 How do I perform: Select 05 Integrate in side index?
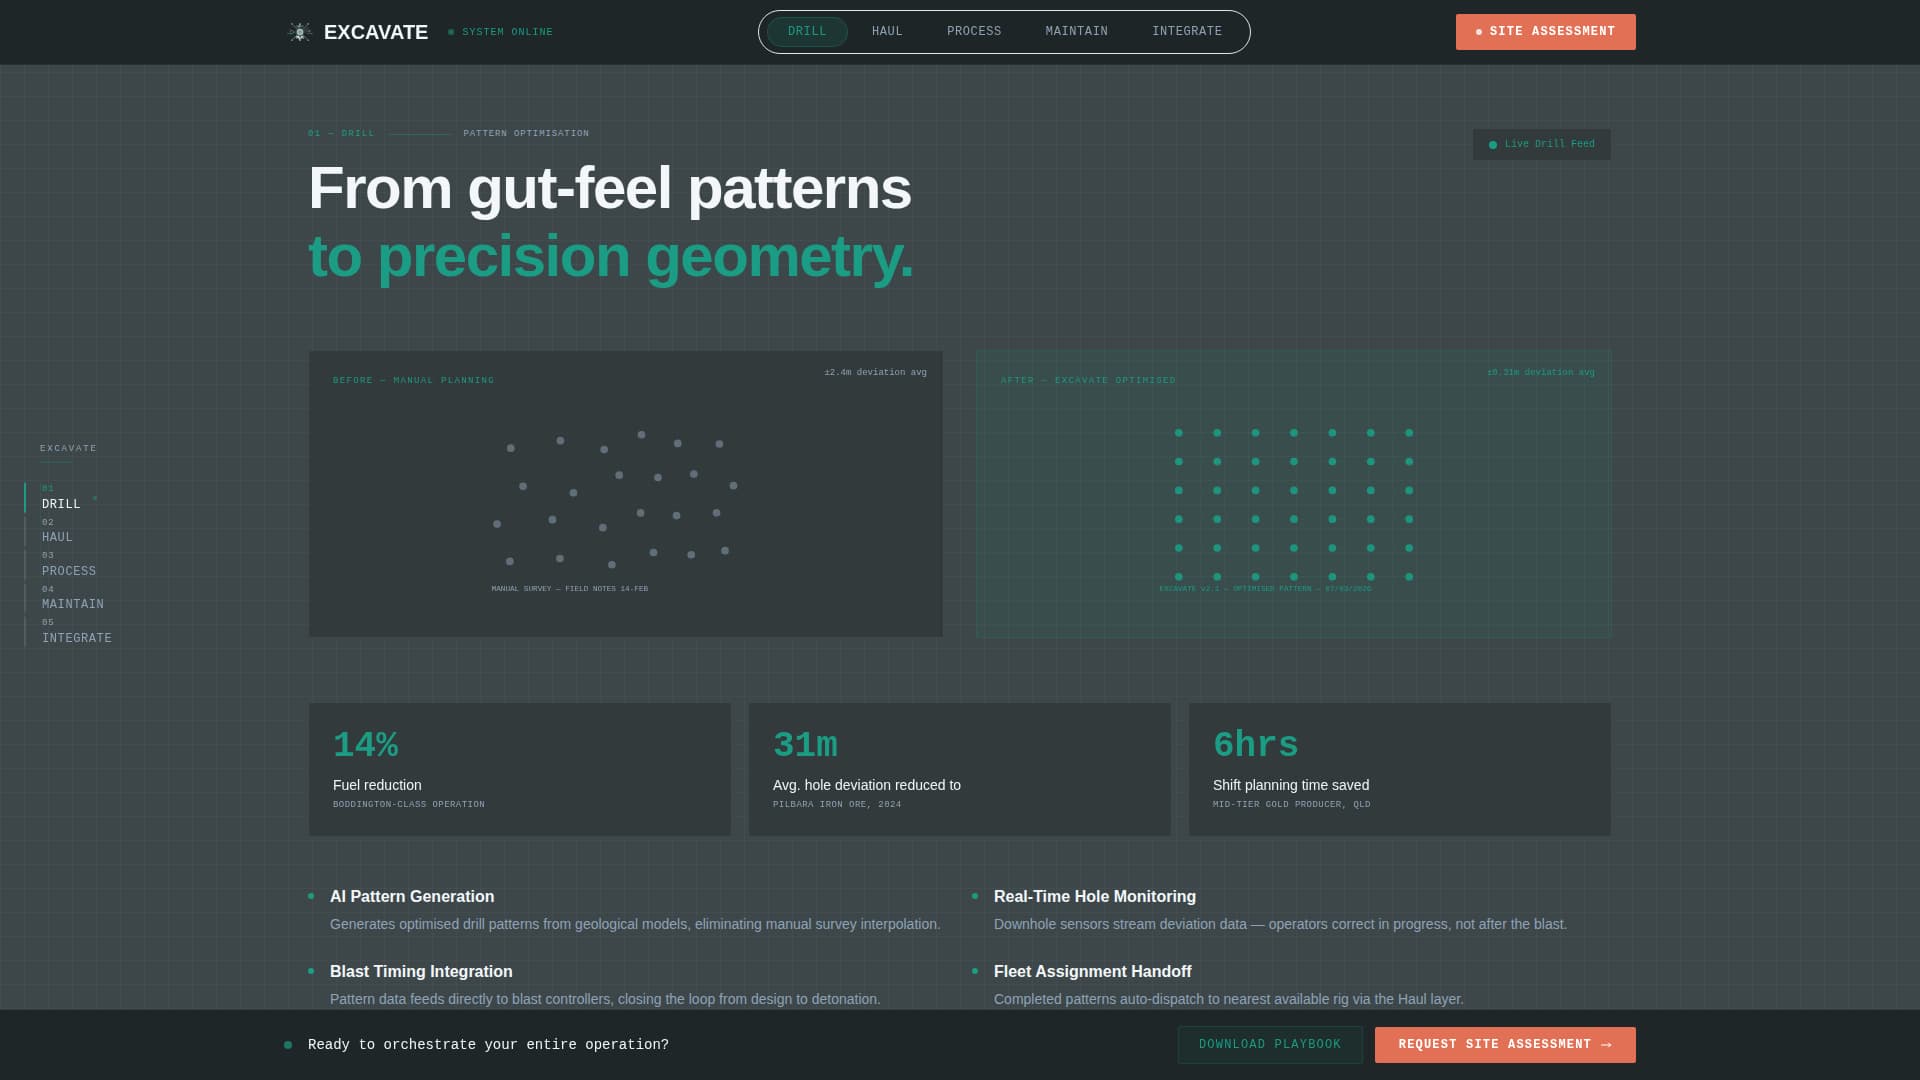(x=76, y=632)
